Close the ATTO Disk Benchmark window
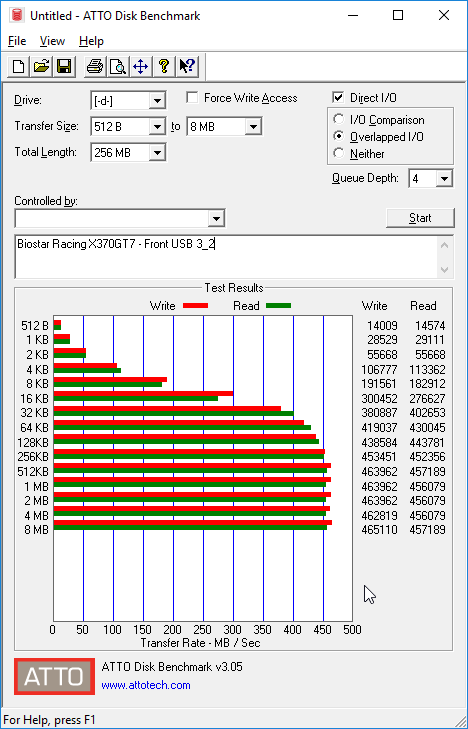The height and width of the screenshot is (729, 468). [444, 15]
